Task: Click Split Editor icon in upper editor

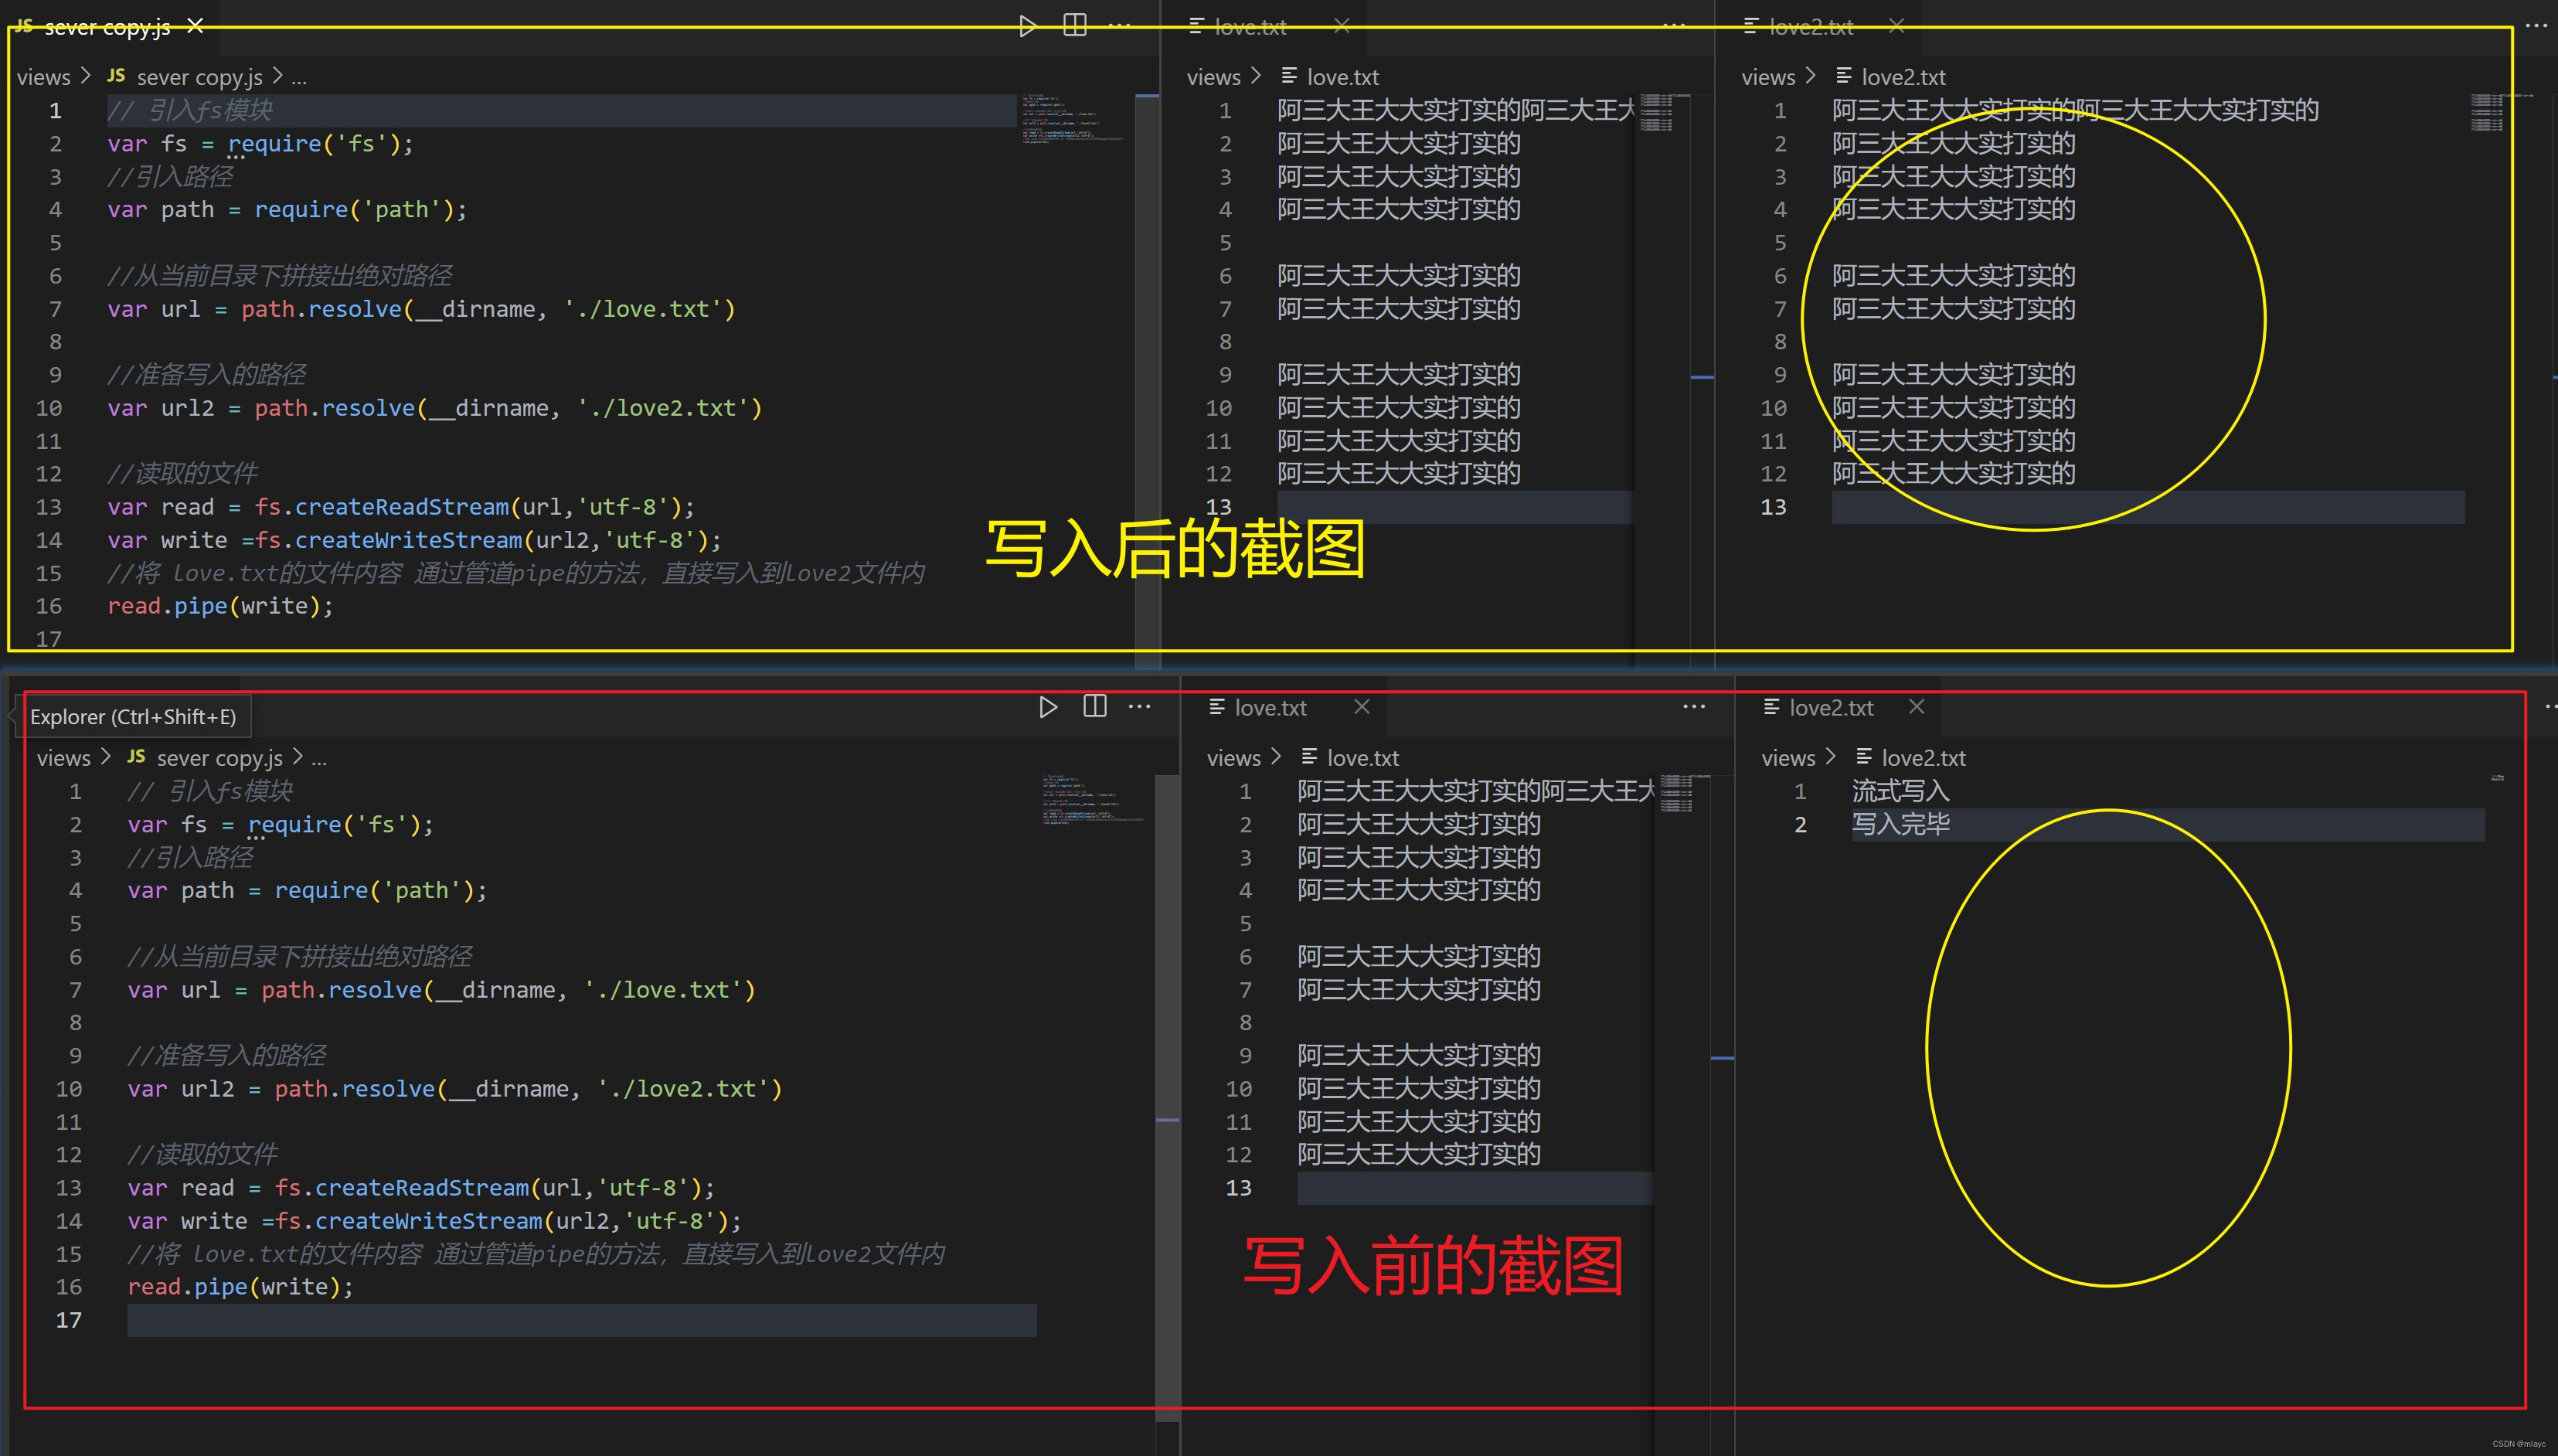Action: (1074, 25)
